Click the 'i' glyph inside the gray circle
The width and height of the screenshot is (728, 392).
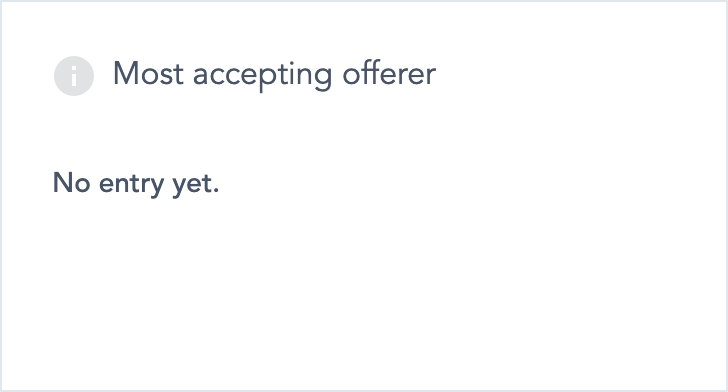point(74,76)
